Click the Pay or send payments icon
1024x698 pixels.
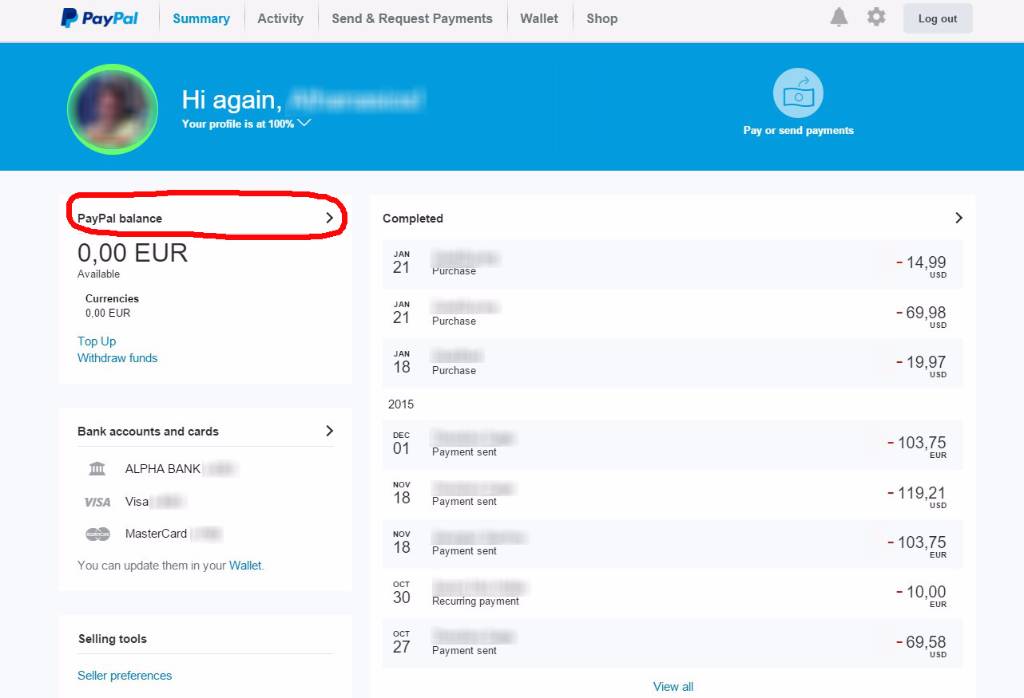(x=798, y=94)
